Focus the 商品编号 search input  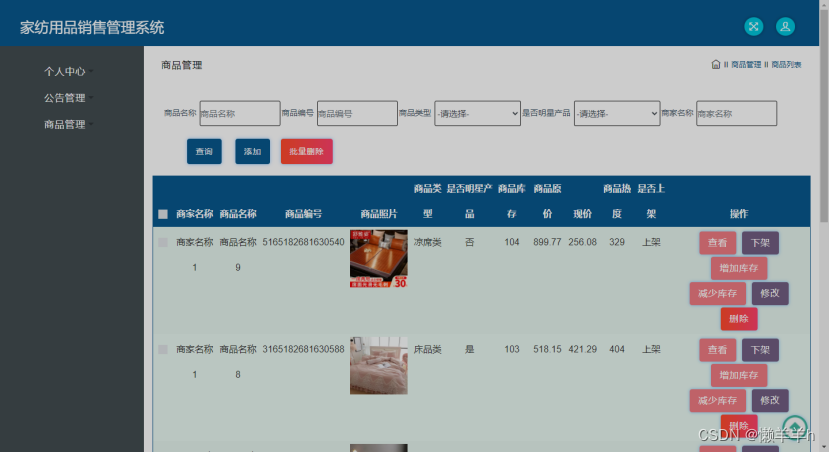click(x=357, y=113)
